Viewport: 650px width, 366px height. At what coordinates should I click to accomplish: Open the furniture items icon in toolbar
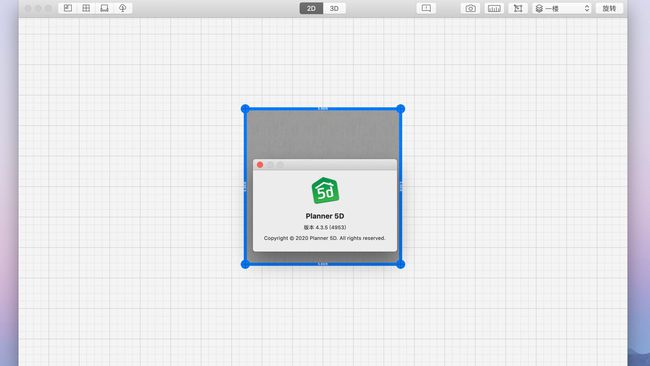click(x=104, y=8)
